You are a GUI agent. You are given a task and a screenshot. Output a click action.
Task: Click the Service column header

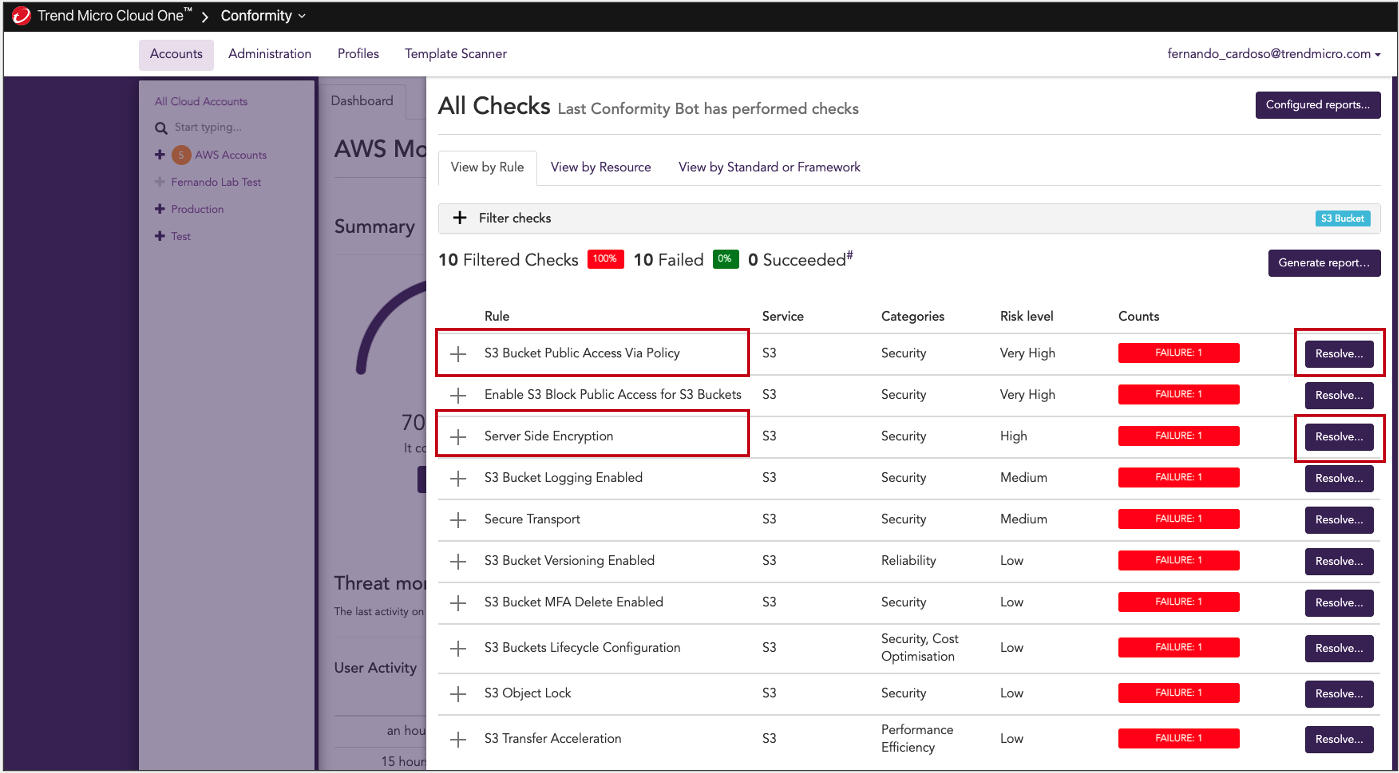pos(783,316)
